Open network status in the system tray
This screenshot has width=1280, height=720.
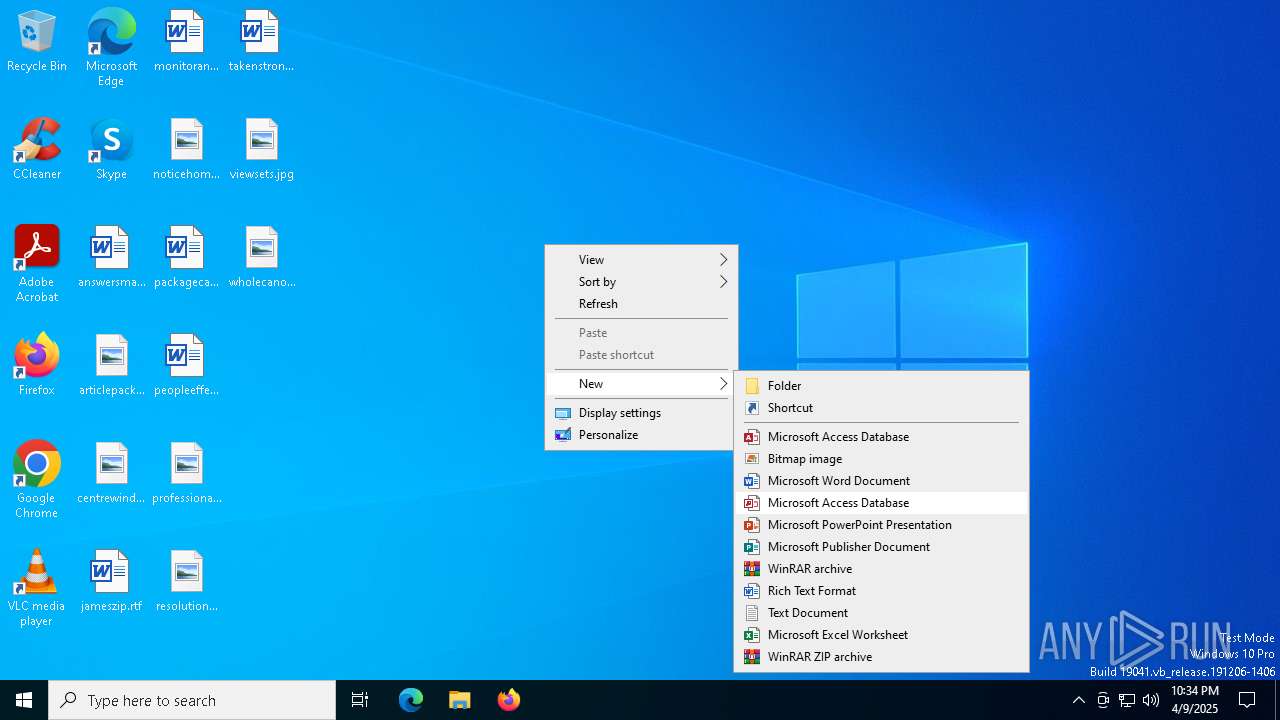[x=1127, y=700]
